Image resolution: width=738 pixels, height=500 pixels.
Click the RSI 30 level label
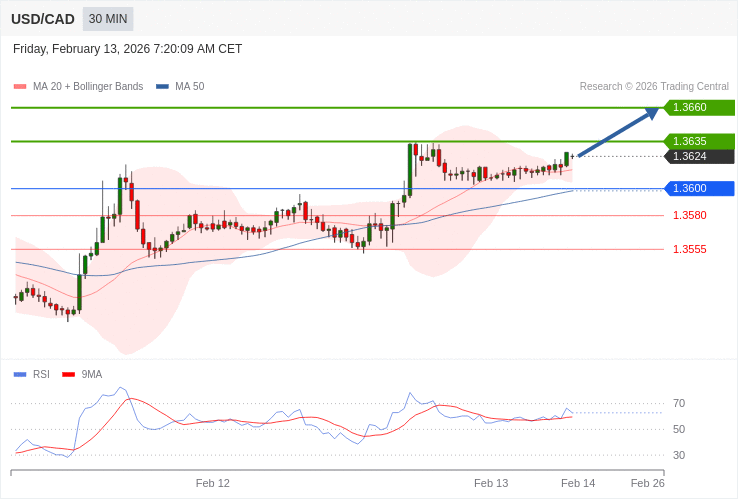click(x=679, y=455)
